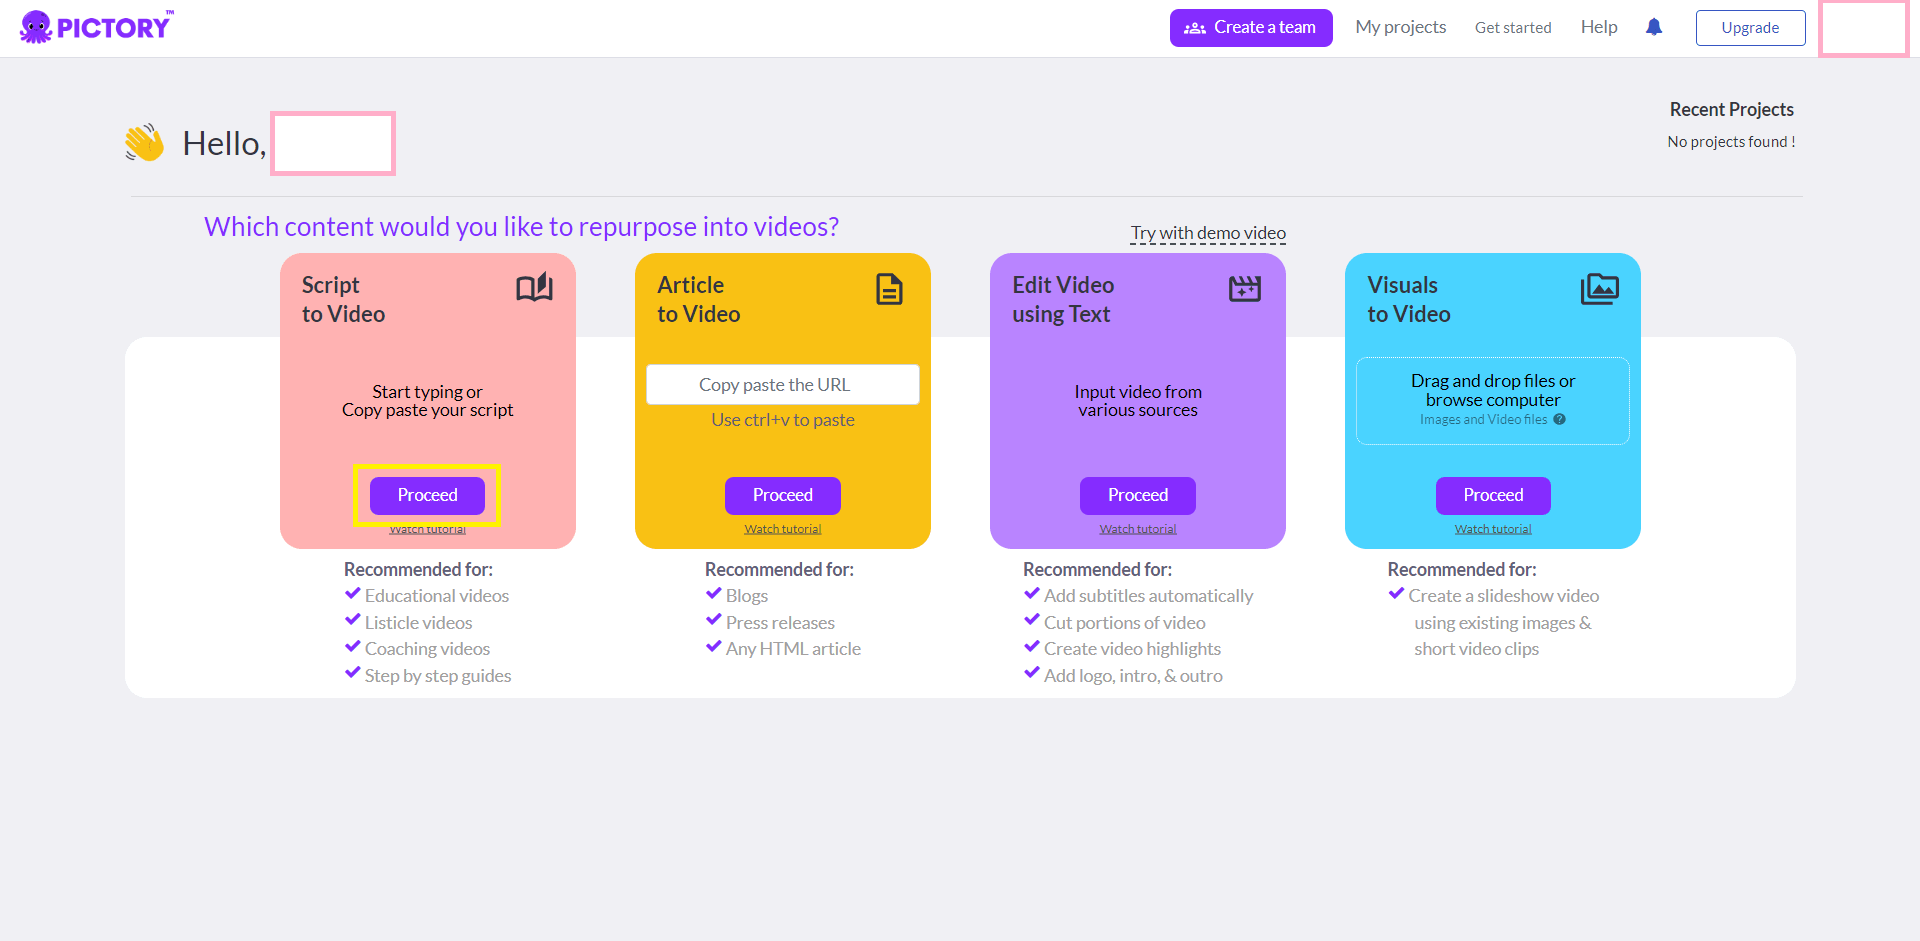Watch tutorial for Script to Video
The image size is (1920, 941).
(x=427, y=529)
